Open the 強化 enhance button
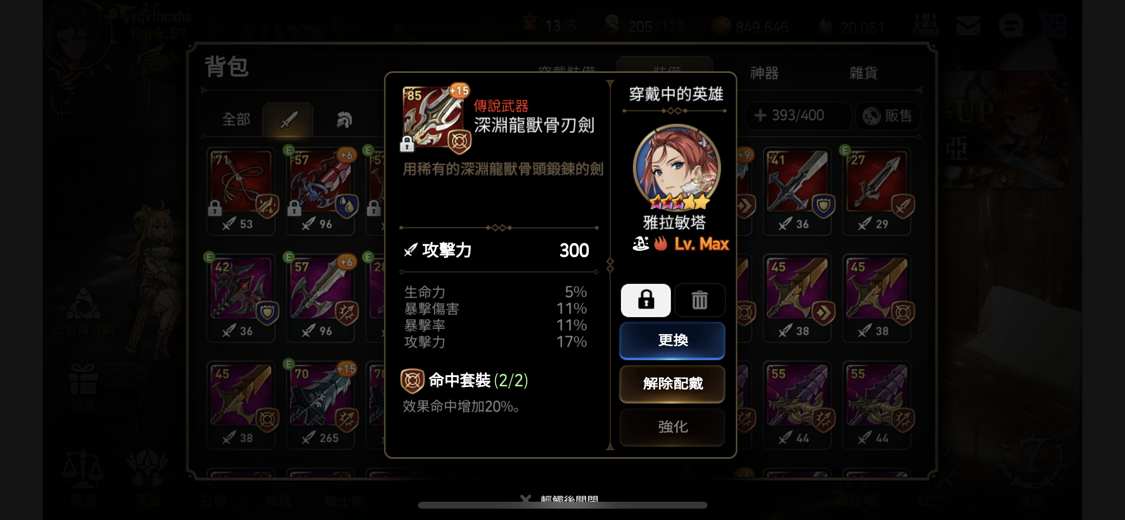 [672, 427]
